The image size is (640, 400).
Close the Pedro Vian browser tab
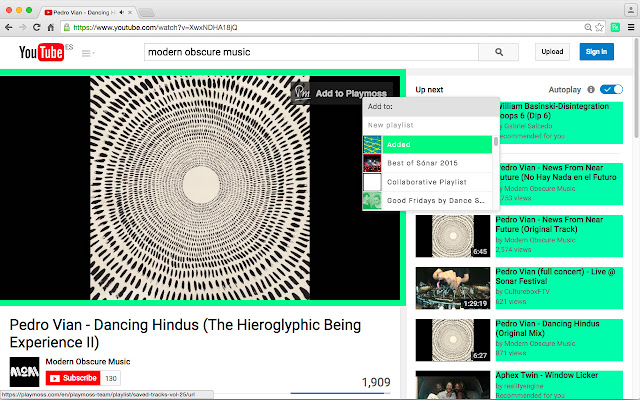click(x=130, y=13)
